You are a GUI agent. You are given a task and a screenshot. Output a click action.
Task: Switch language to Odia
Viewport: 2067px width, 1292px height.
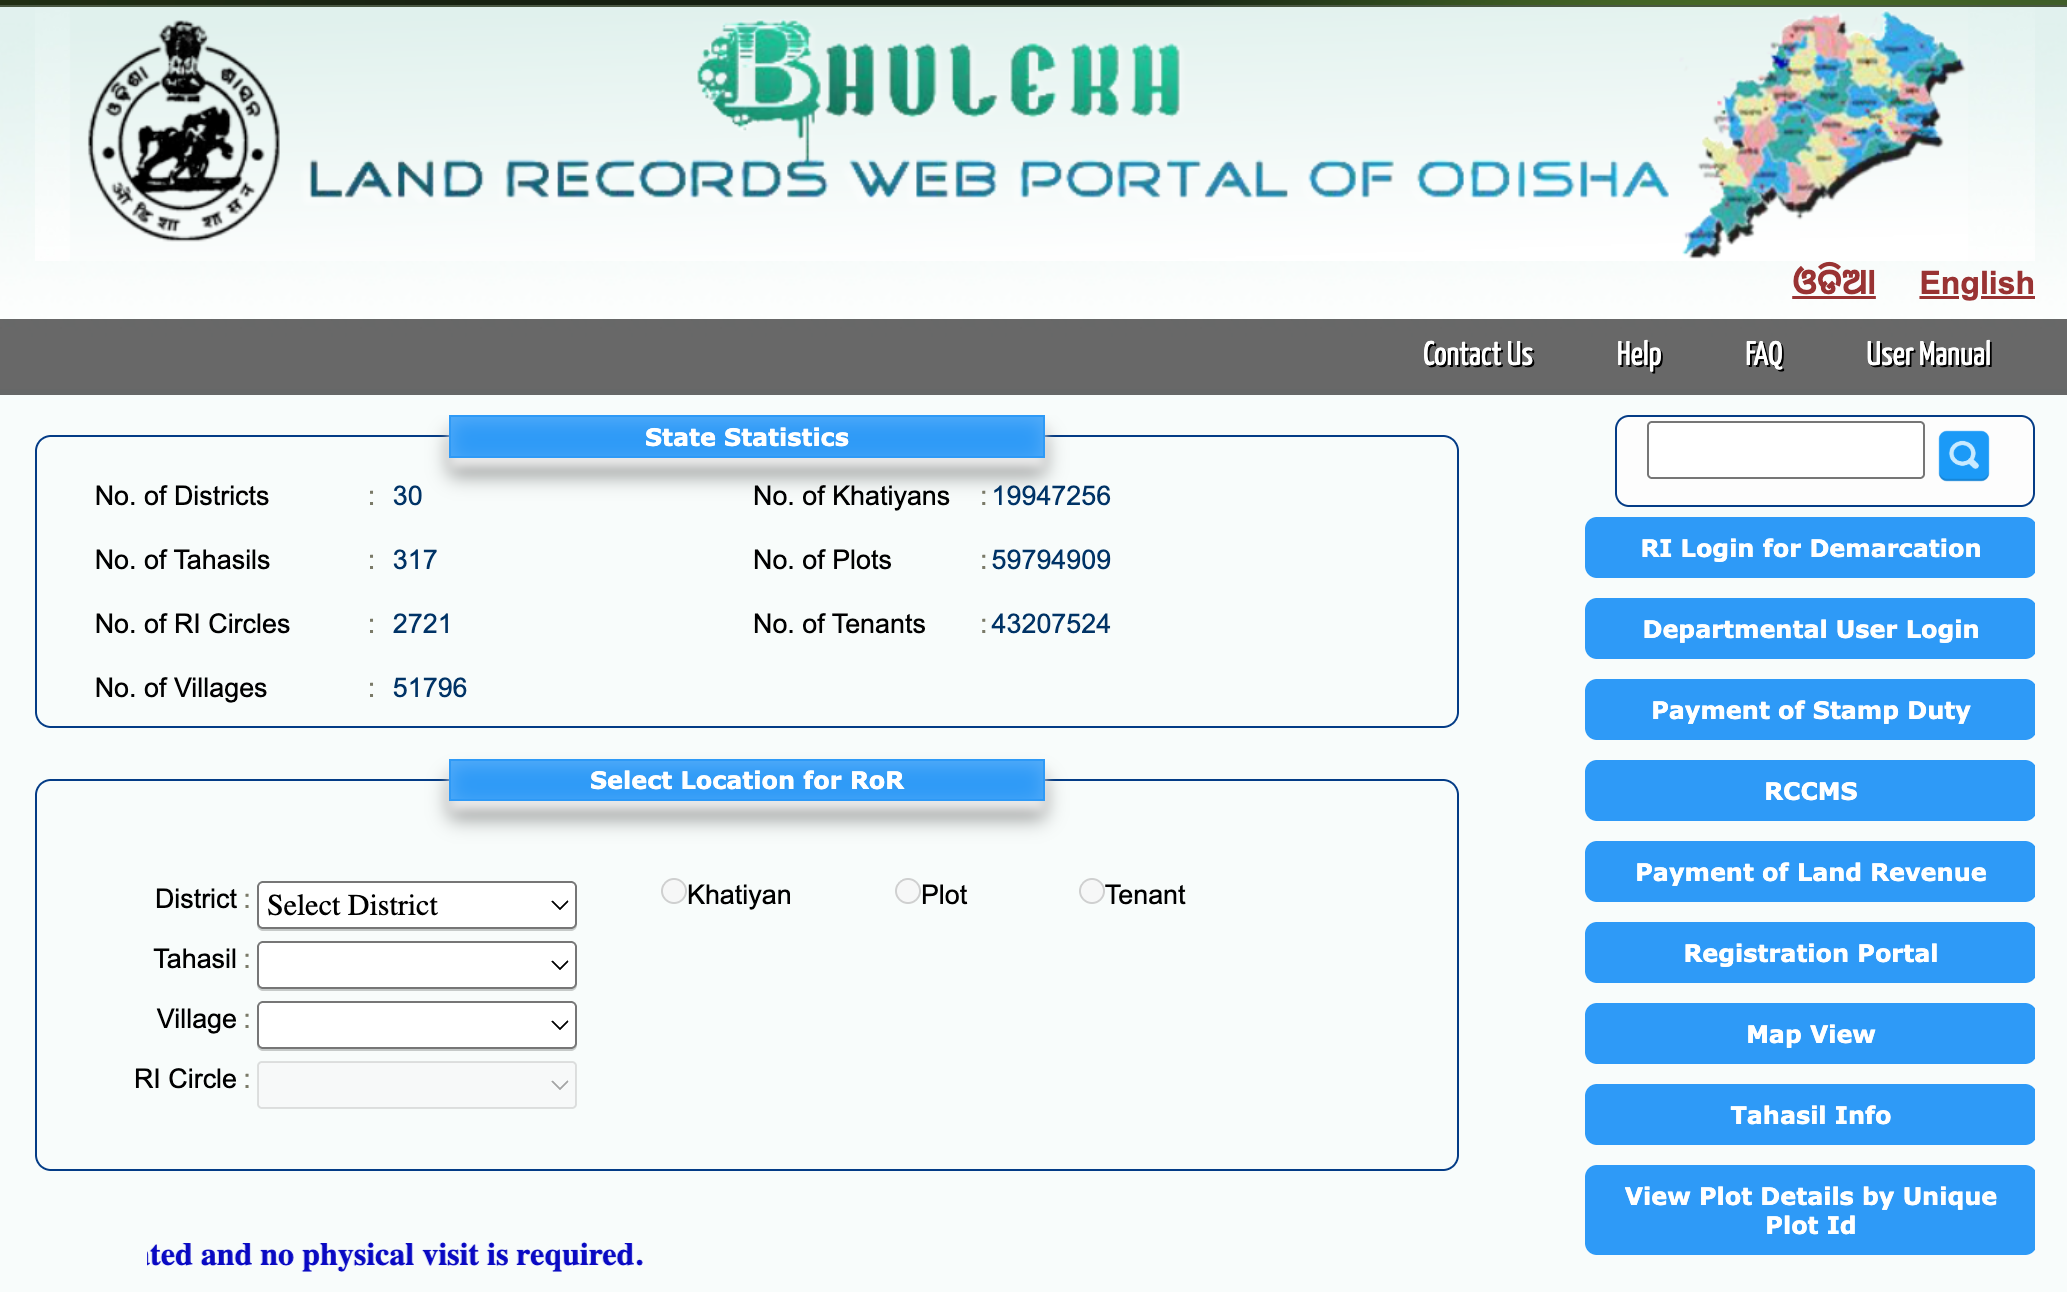pos(1833,284)
